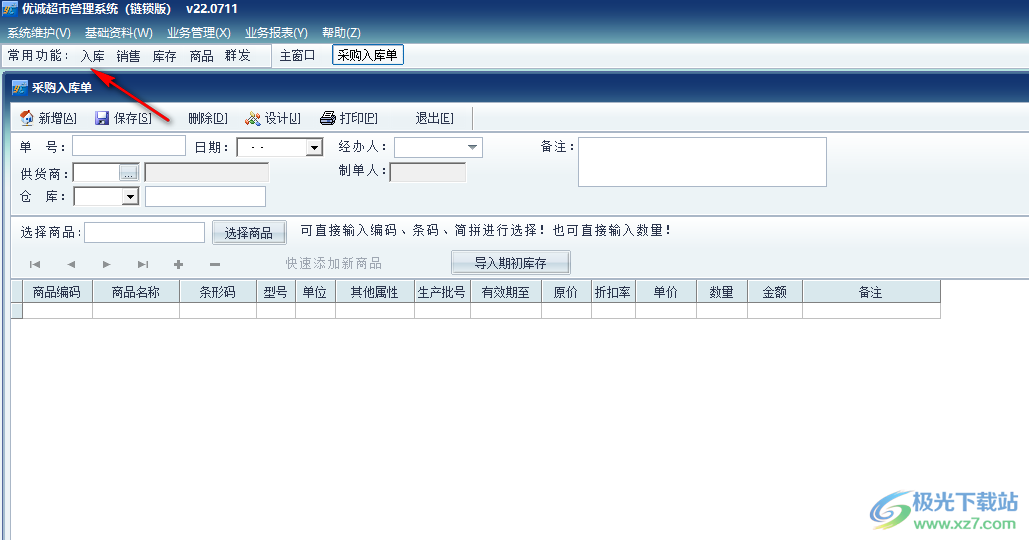
Task: Click the 库存 shortcut
Action: [x=165, y=56]
